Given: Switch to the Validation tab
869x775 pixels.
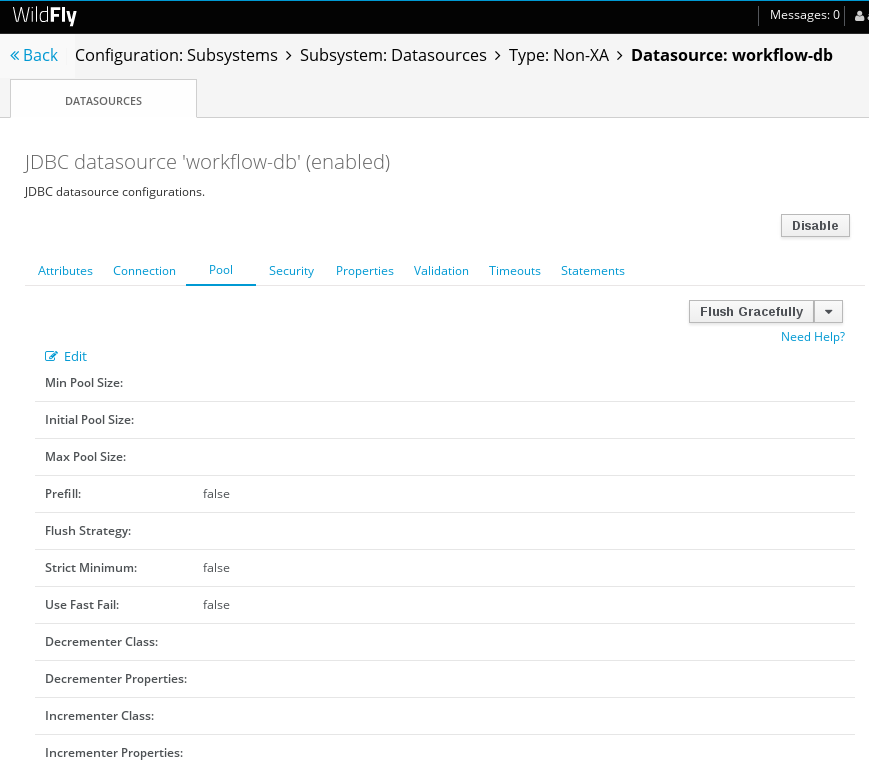Looking at the screenshot, I should [x=440, y=270].
